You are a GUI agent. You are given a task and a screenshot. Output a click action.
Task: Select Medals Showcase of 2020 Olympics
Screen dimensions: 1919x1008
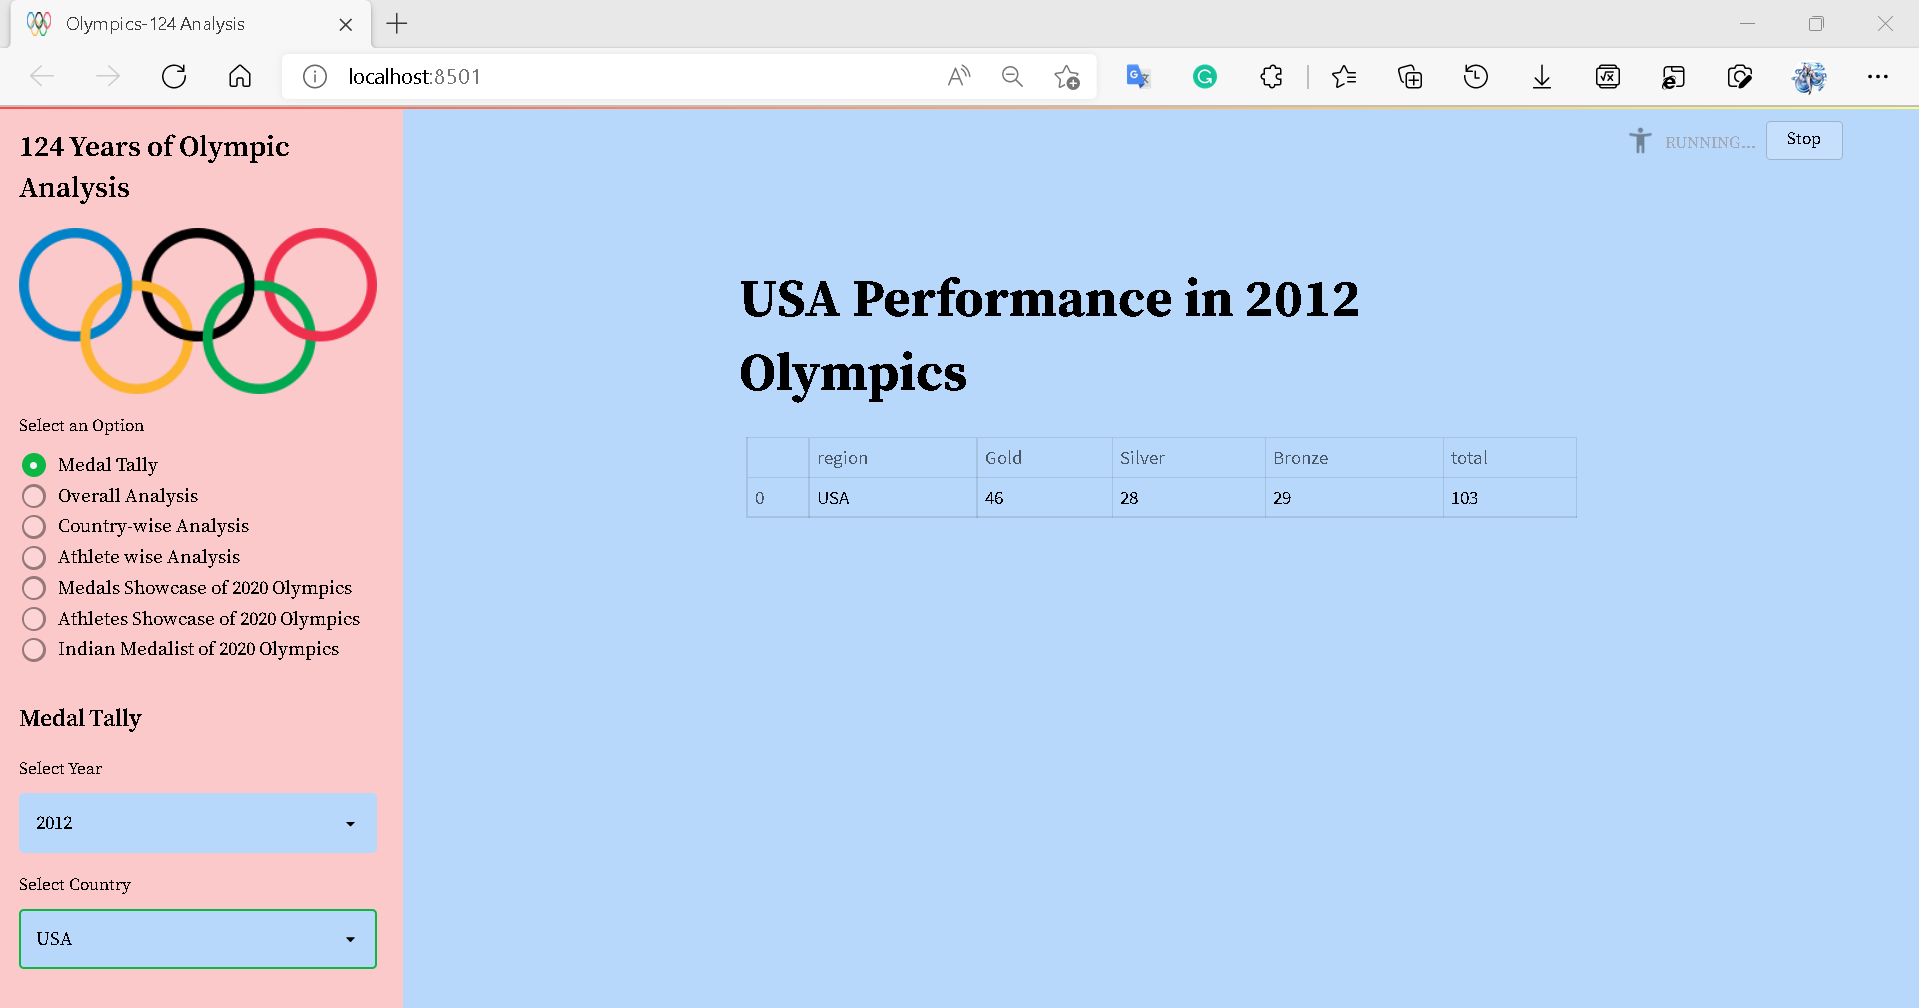coord(186,588)
